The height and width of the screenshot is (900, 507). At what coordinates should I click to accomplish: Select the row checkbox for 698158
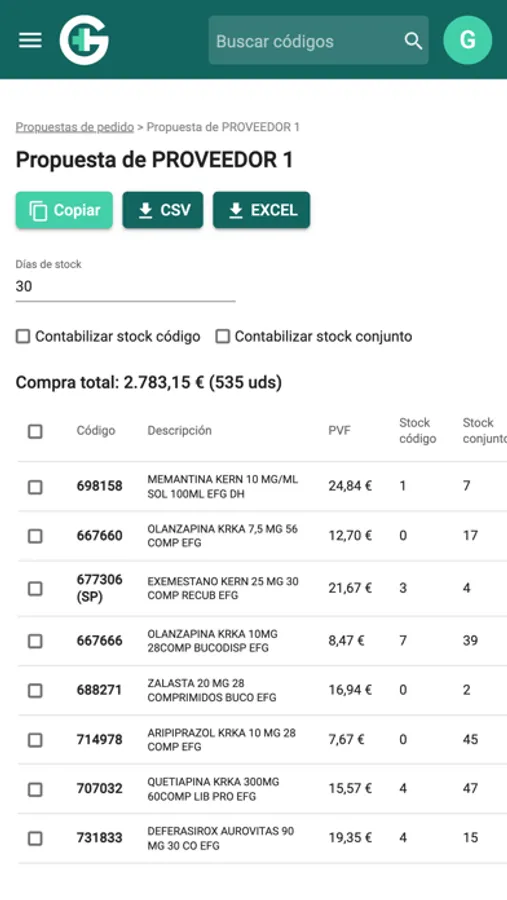click(35, 487)
